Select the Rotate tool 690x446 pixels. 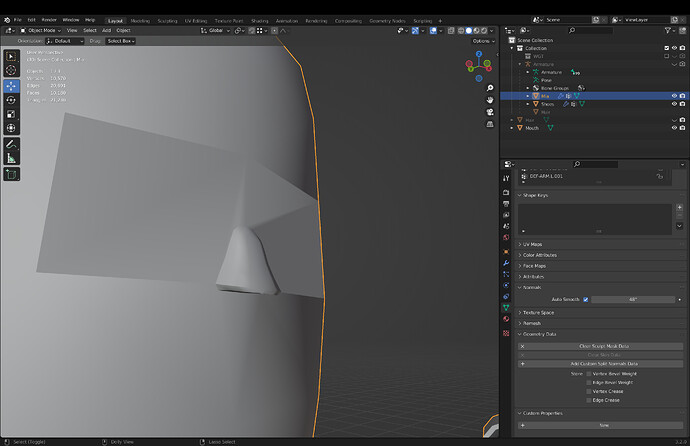tap(11, 100)
